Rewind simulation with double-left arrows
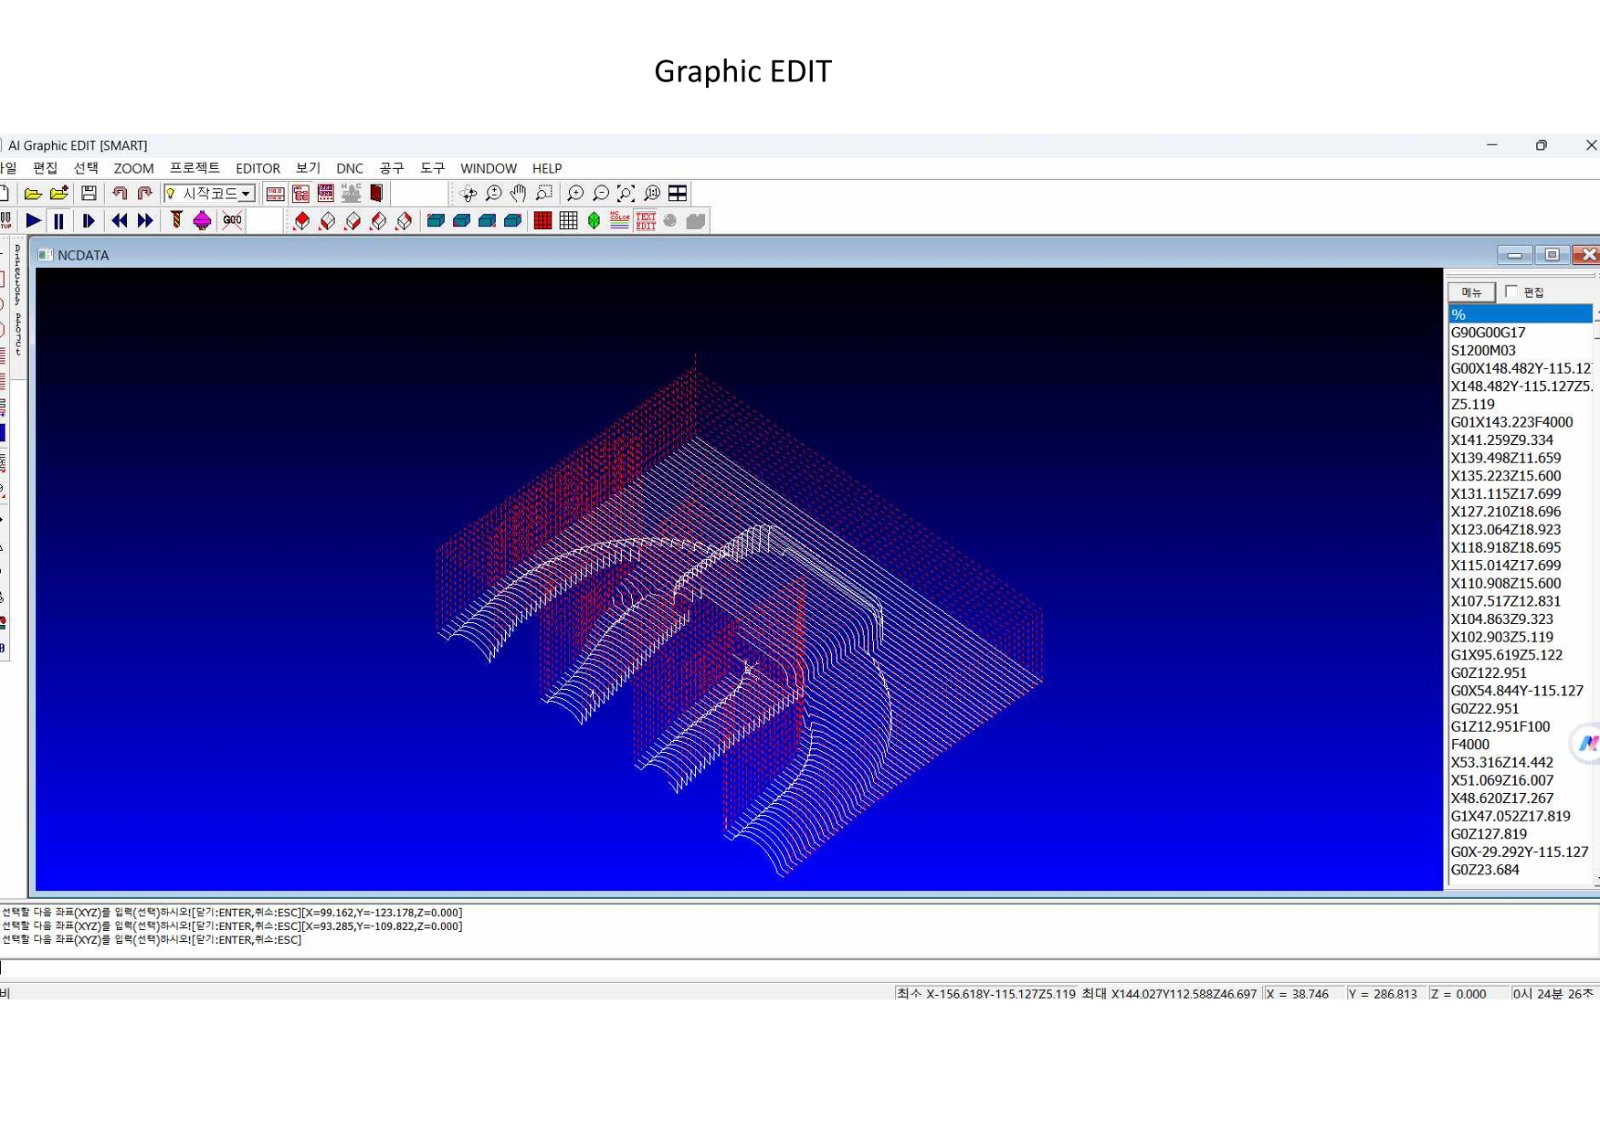Screen dimensions: 1600x1132 [120, 220]
